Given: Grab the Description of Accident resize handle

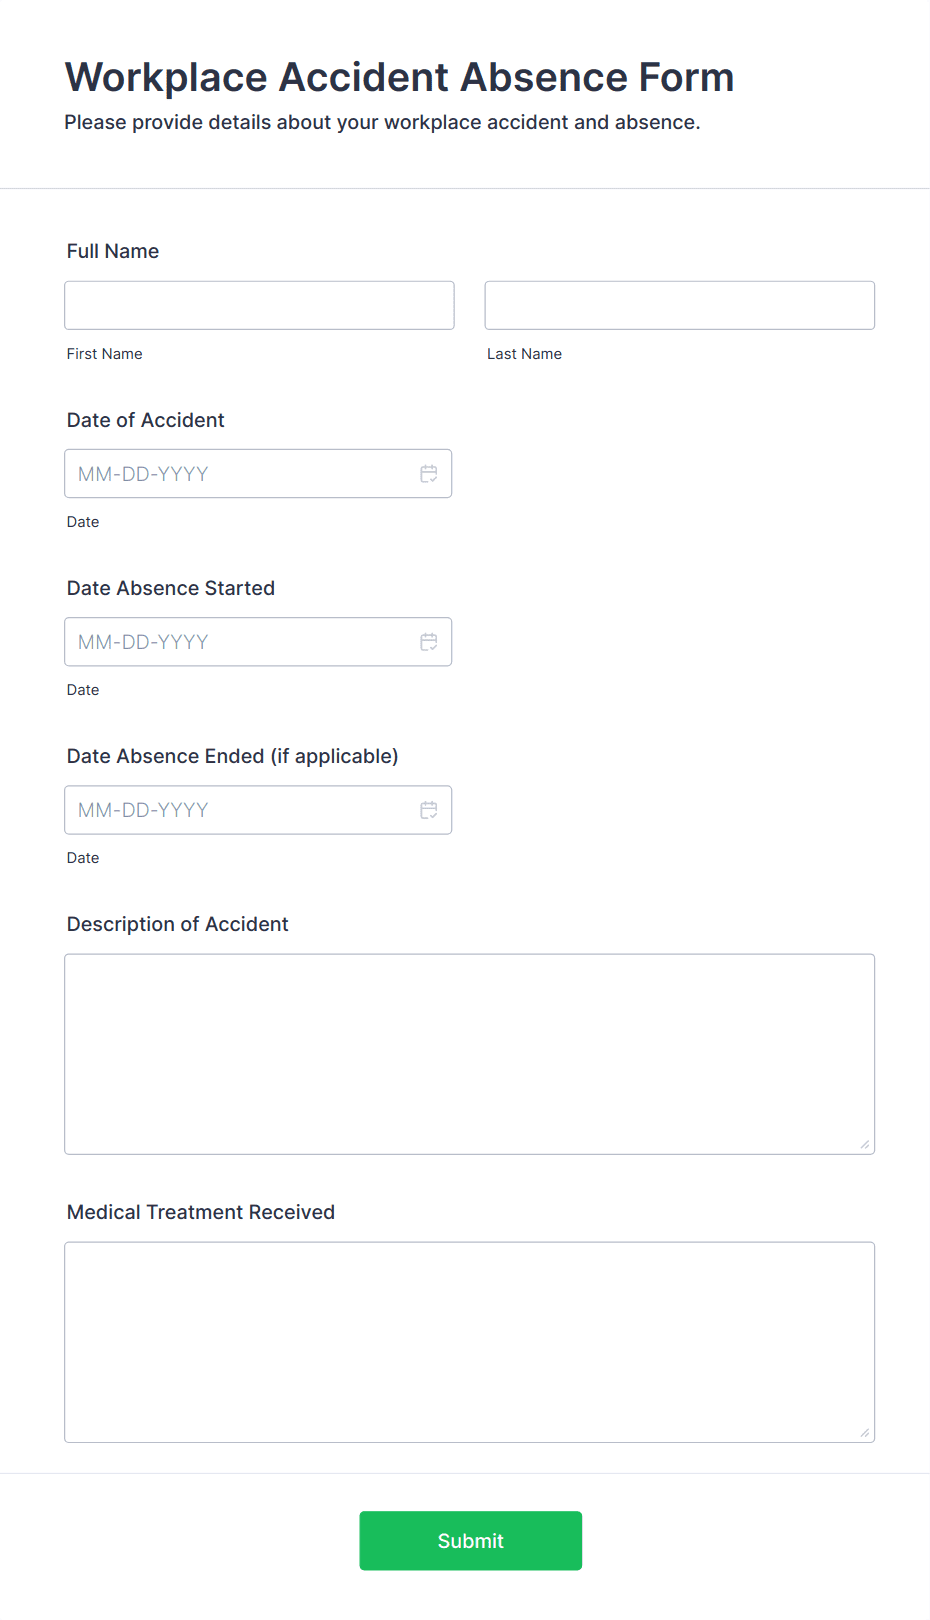Looking at the screenshot, I should coord(864,1144).
